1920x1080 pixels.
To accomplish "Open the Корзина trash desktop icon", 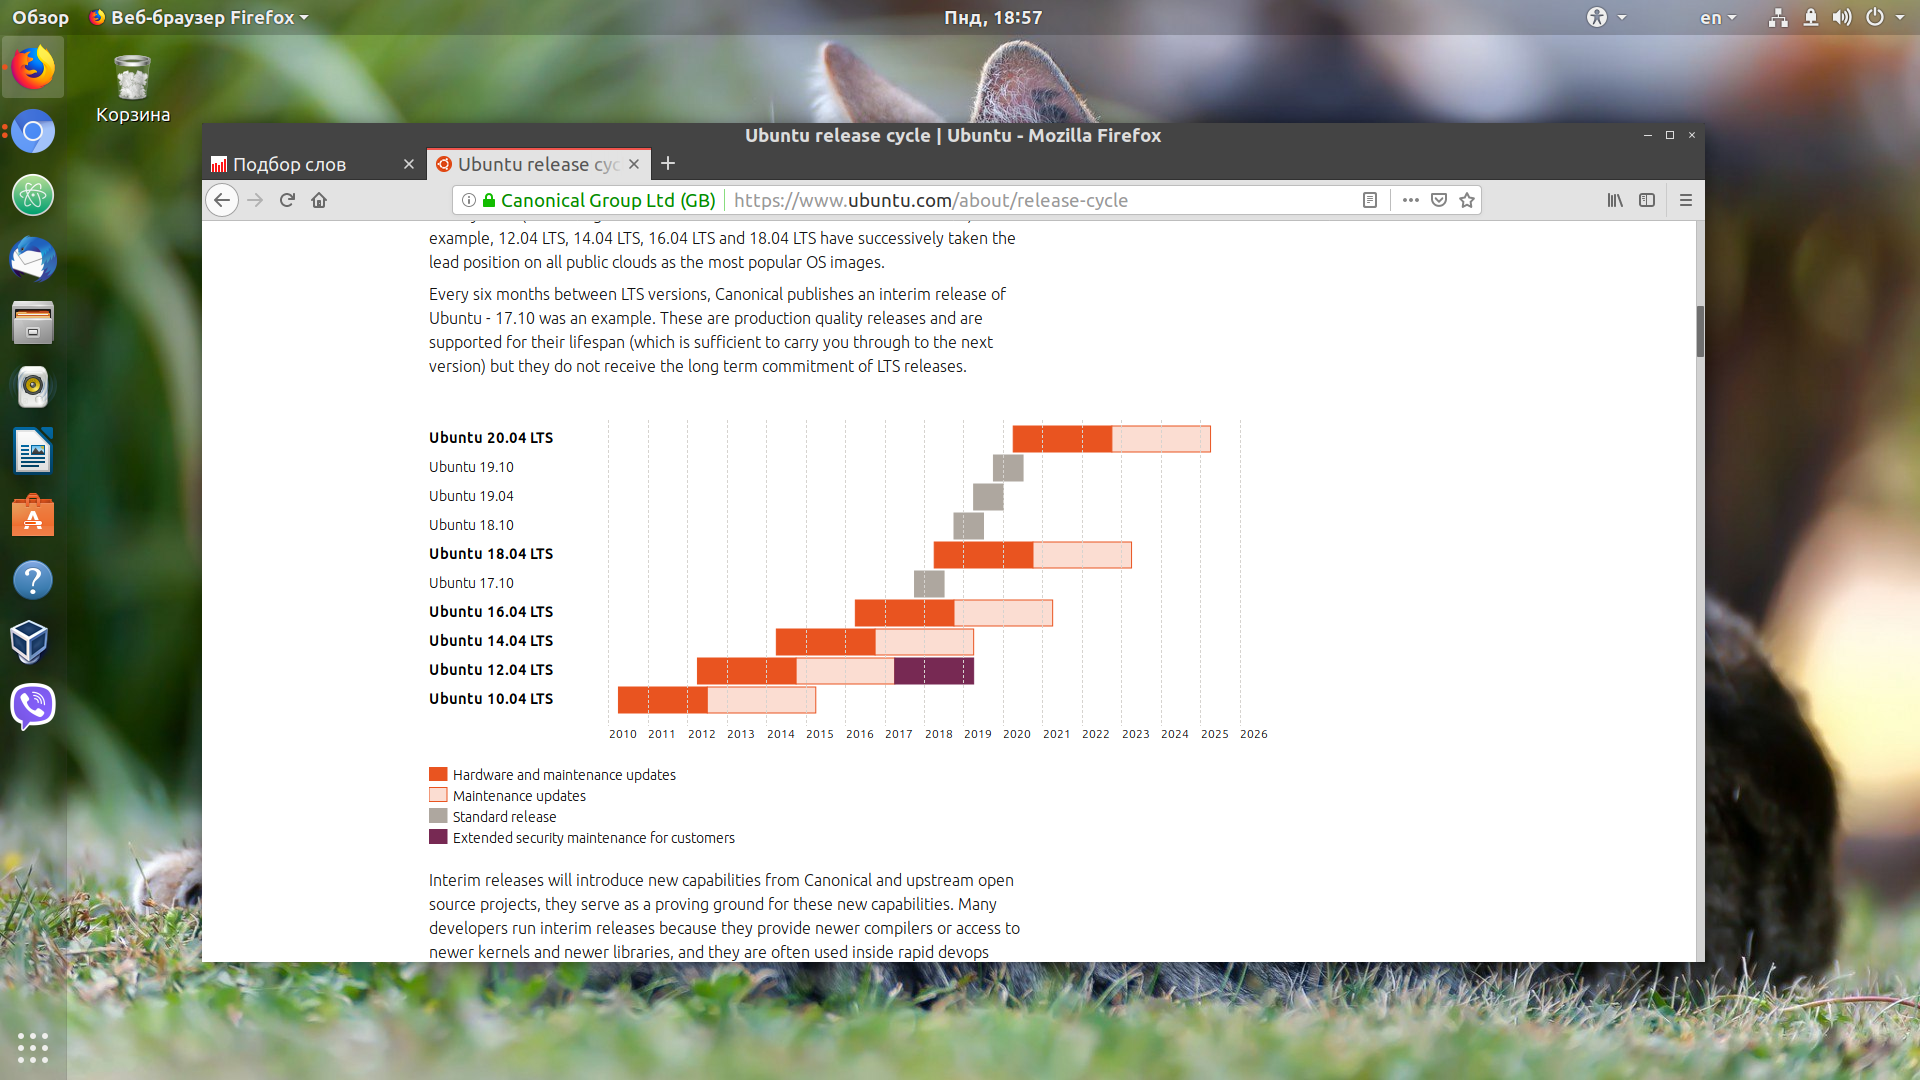I will pos(133,90).
